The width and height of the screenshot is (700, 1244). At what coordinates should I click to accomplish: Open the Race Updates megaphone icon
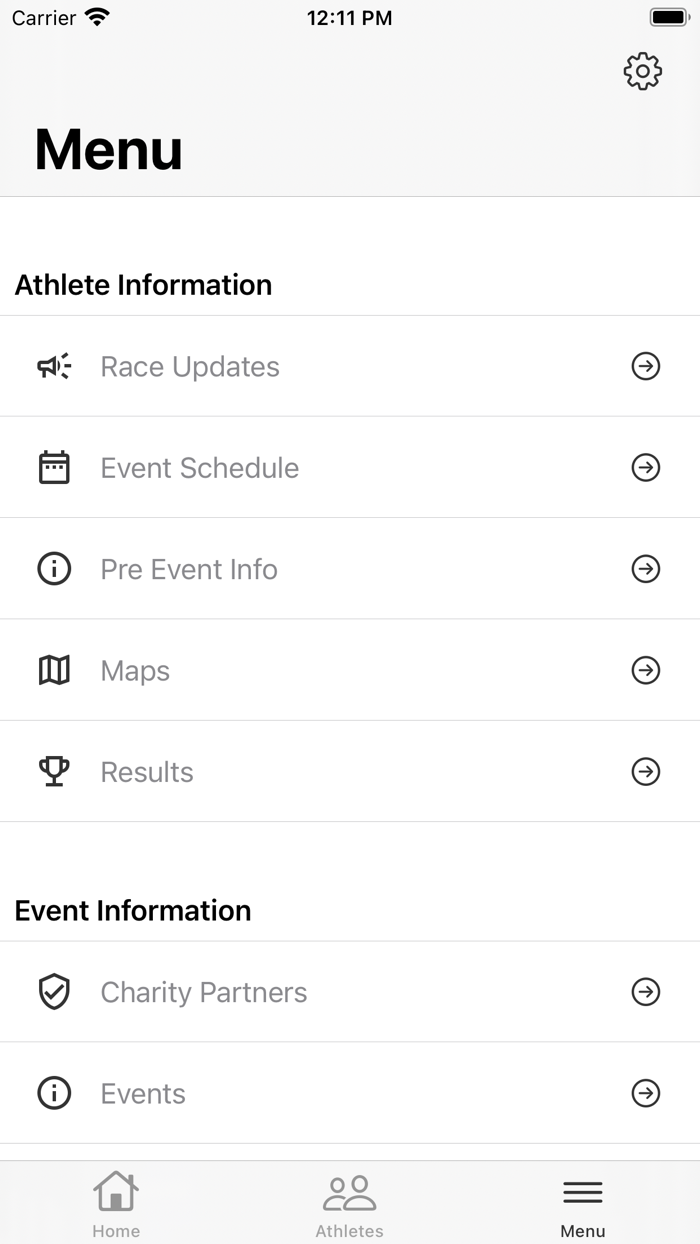(54, 366)
